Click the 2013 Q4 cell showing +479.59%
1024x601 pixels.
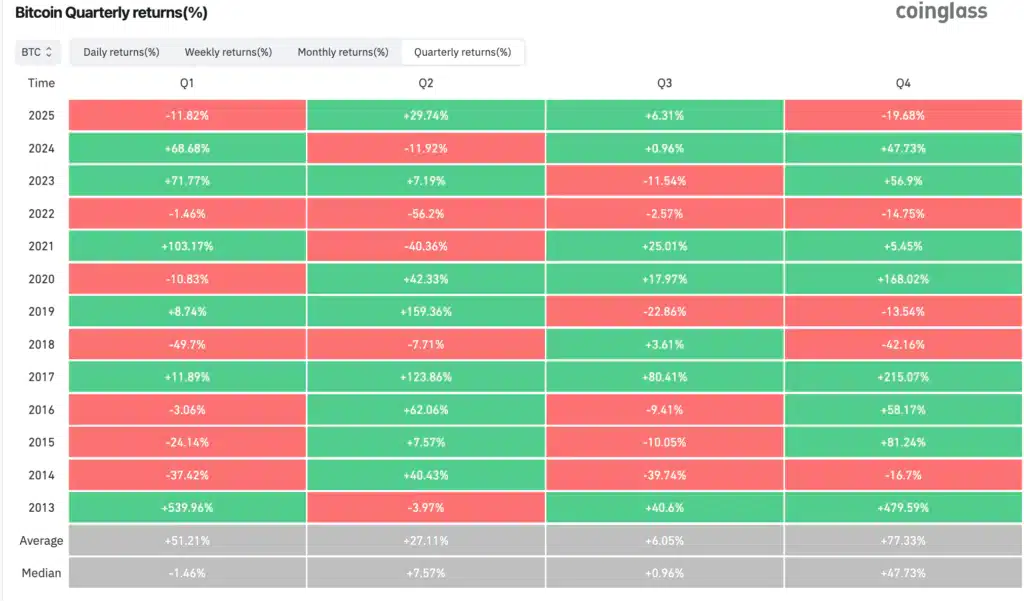click(903, 507)
